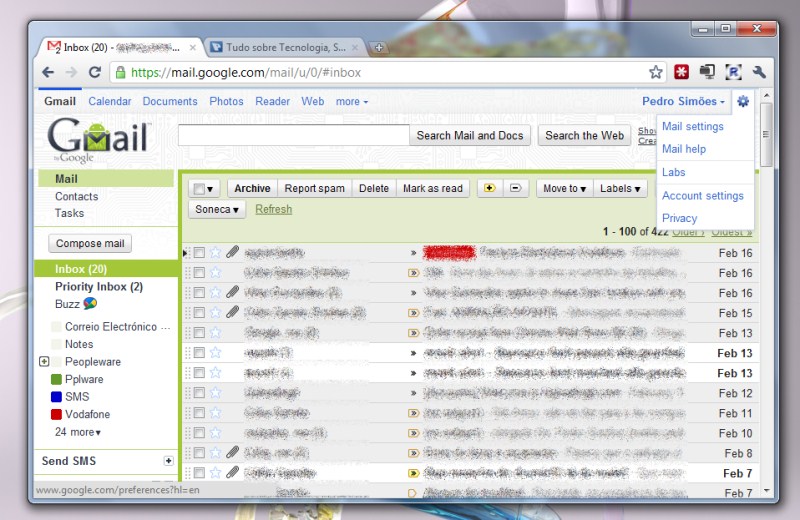The image size is (800, 520).
Task: Open the Pedro Simões account dropdown
Action: pos(683,101)
